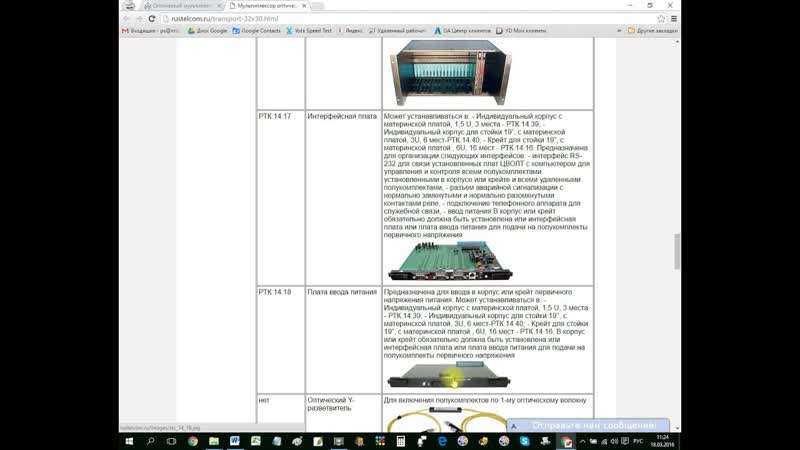
Task: Open a new browser tab
Action: pyautogui.click(x=318, y=6)
